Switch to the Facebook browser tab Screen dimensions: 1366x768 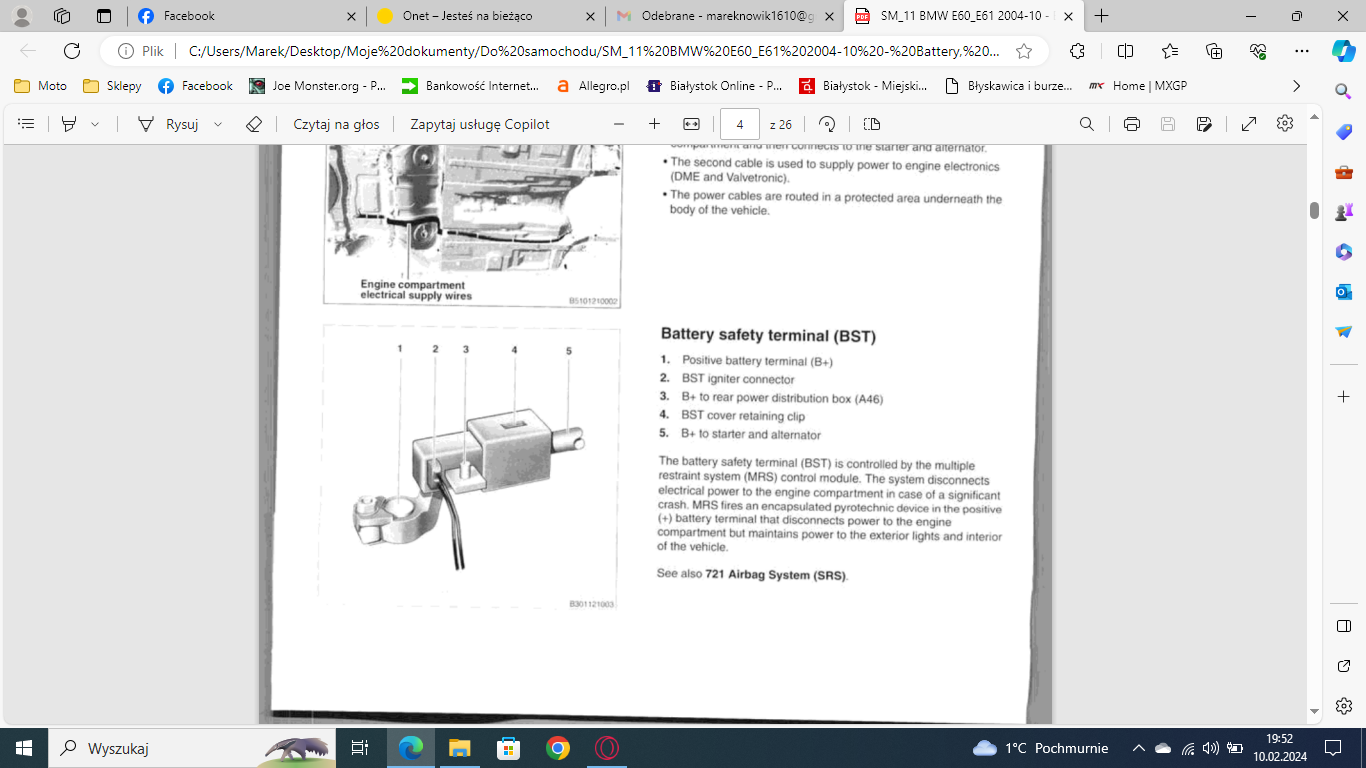tap(245, 16)
